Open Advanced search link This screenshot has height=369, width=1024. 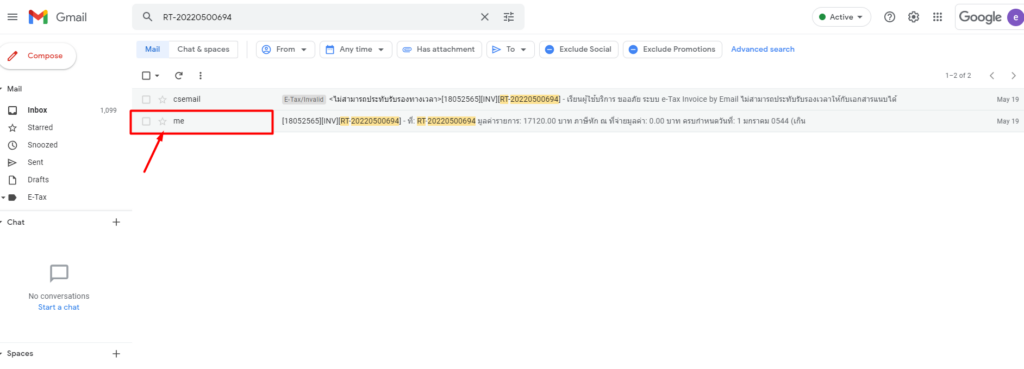coord(763,49)
